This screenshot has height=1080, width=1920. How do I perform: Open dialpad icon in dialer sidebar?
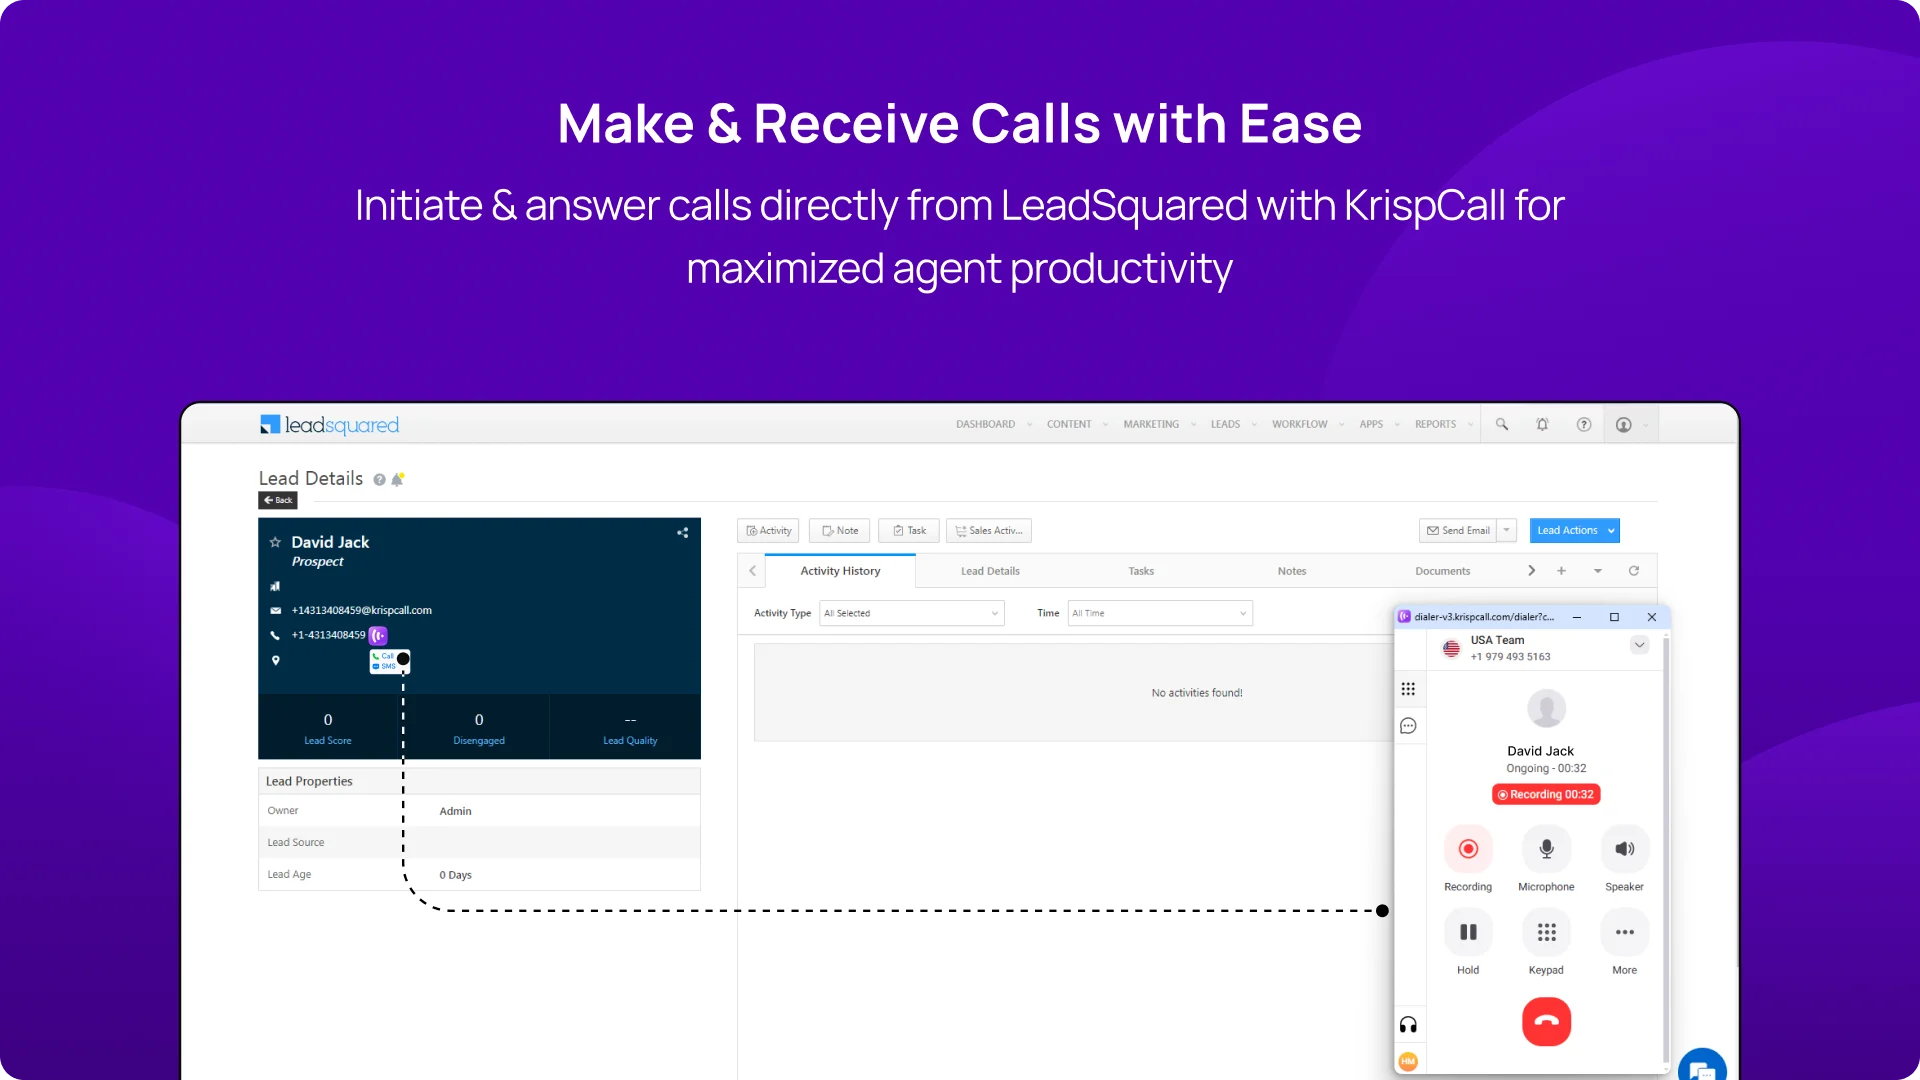(1408, 689)
